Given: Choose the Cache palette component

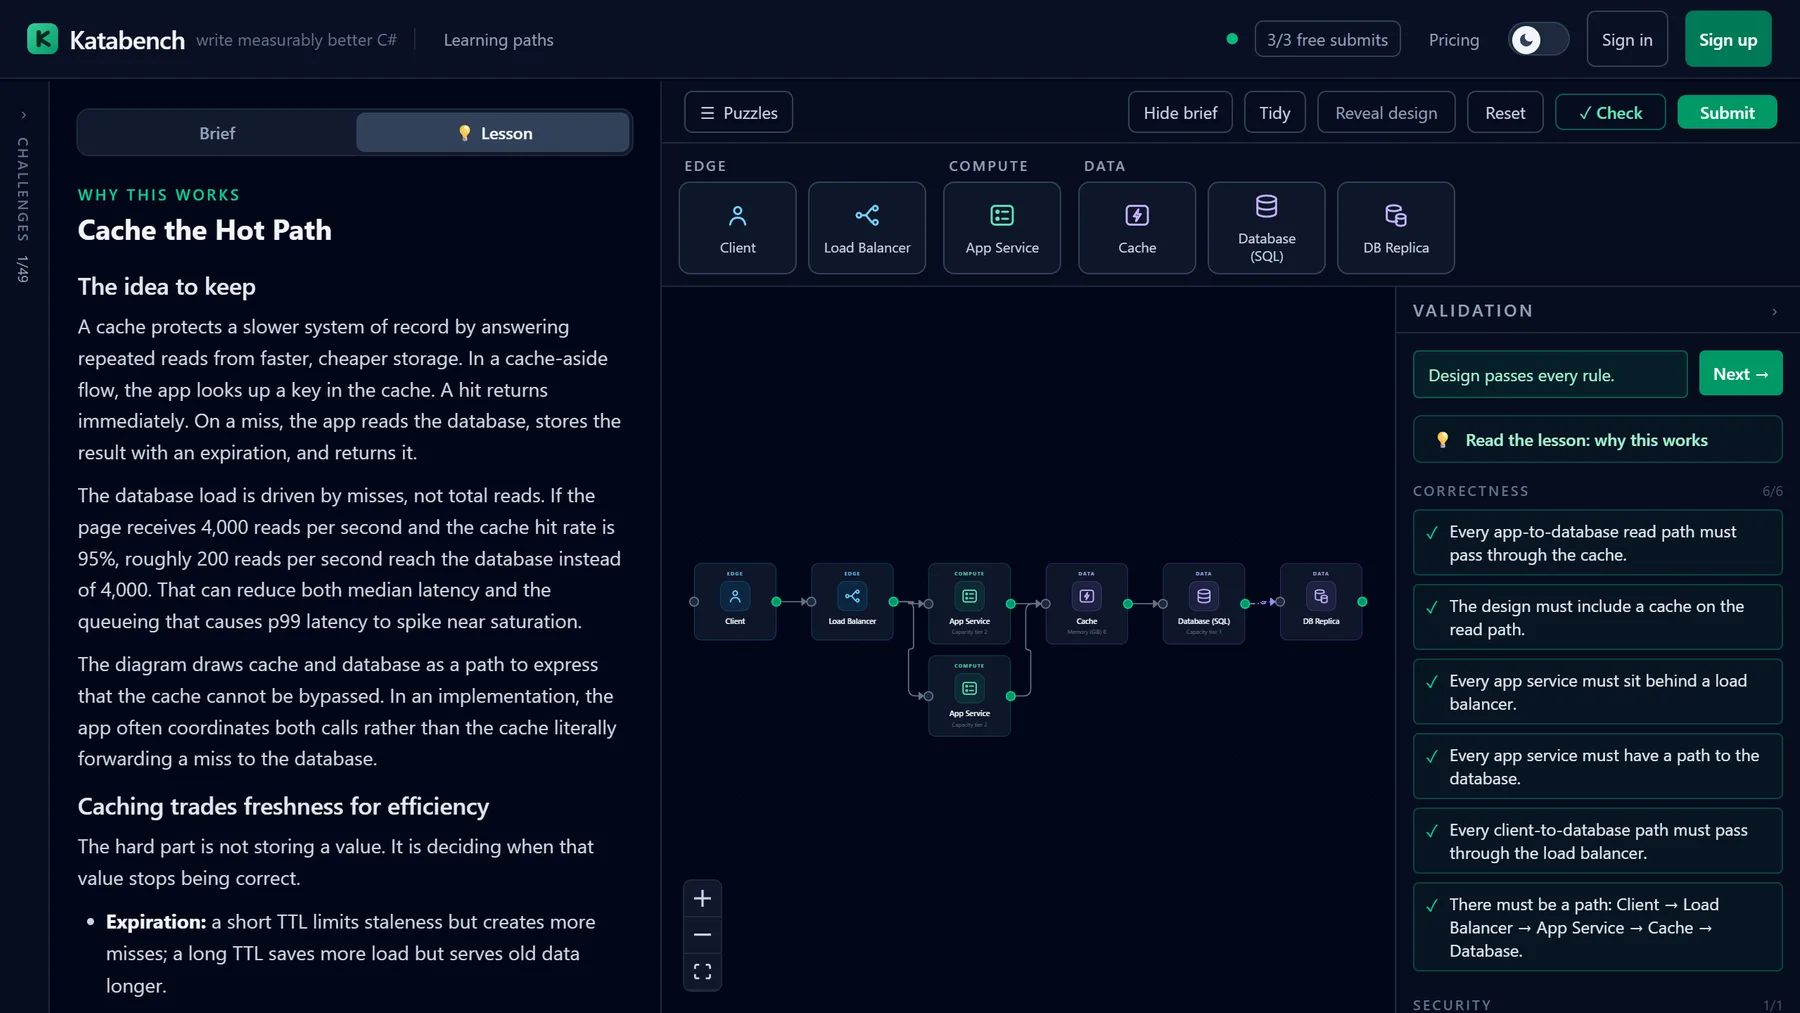Looking at the screenshot, I should point(1136,228).
